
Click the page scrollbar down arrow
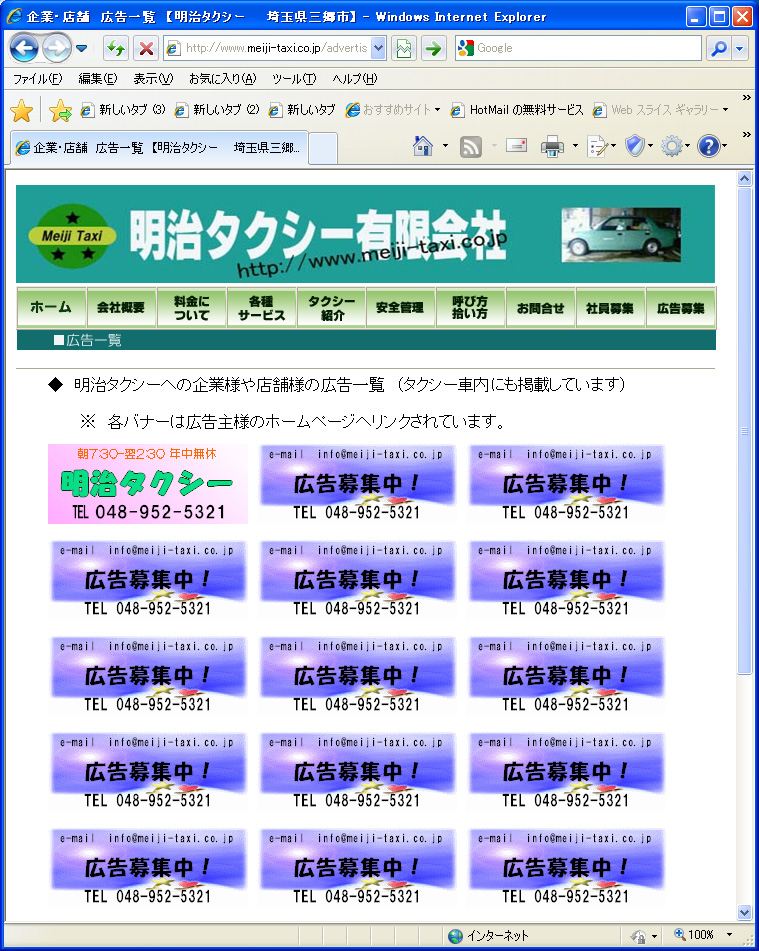744,912
